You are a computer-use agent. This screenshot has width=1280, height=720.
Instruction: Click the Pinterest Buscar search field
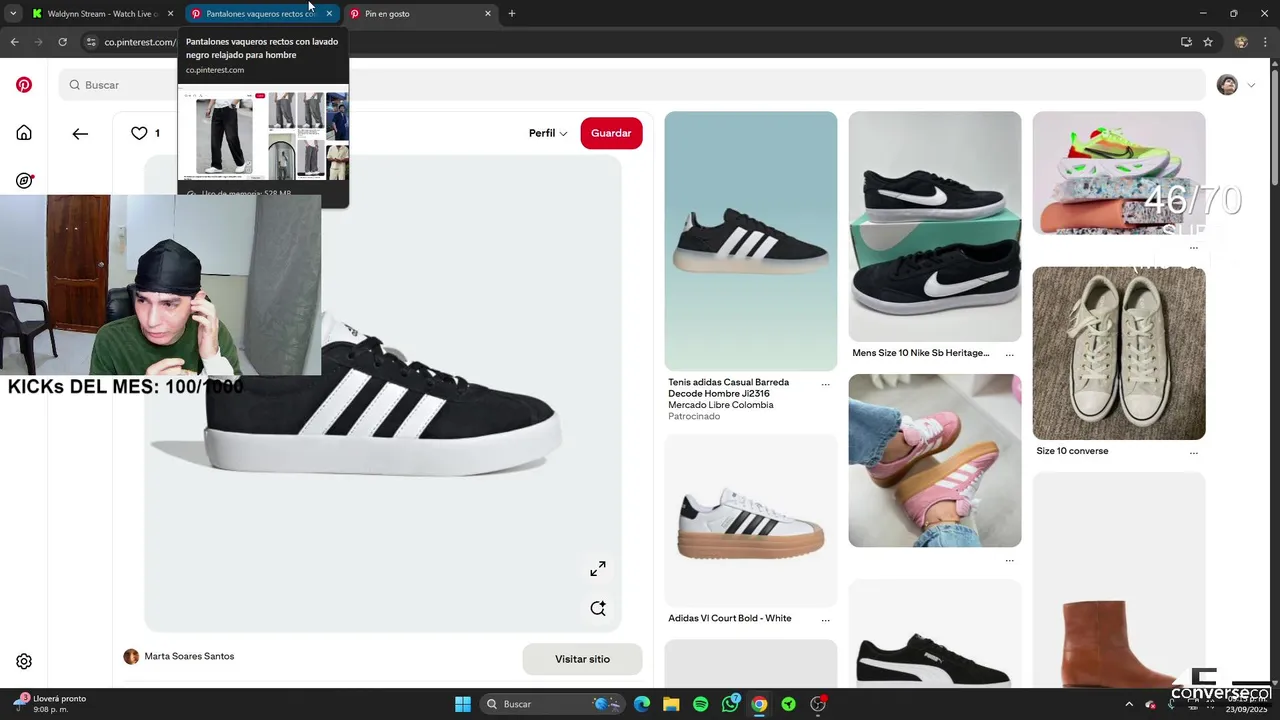pyautogui.click(x=632, y=85)
